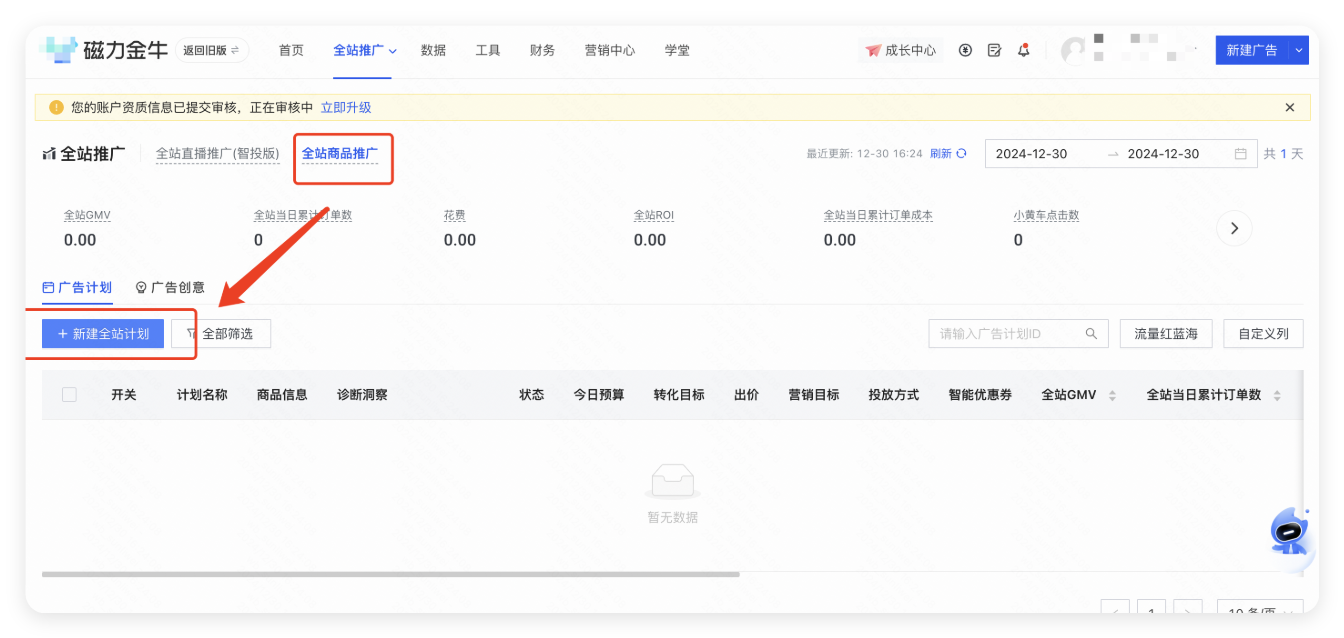Viewport: 1344px width, 638px height.
Task: Click 新建全站计划 button
Action: 103,334
